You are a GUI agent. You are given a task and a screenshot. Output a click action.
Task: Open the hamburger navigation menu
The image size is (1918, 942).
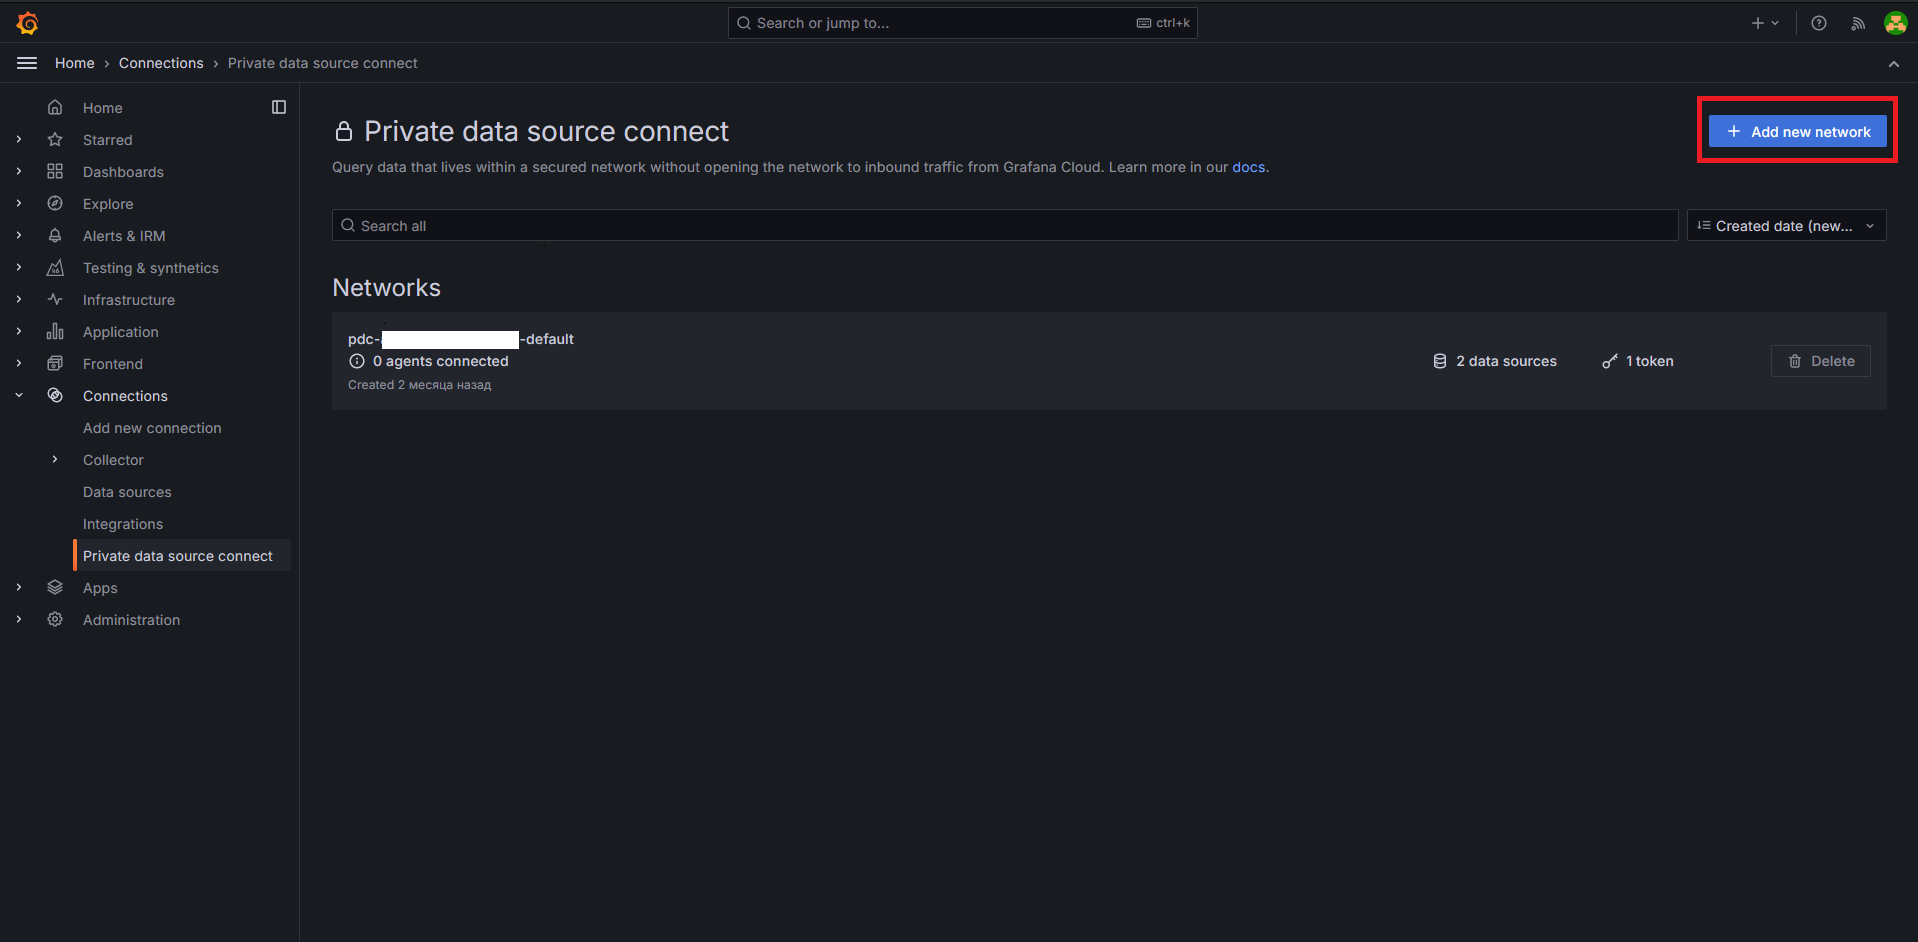point(27,63)
